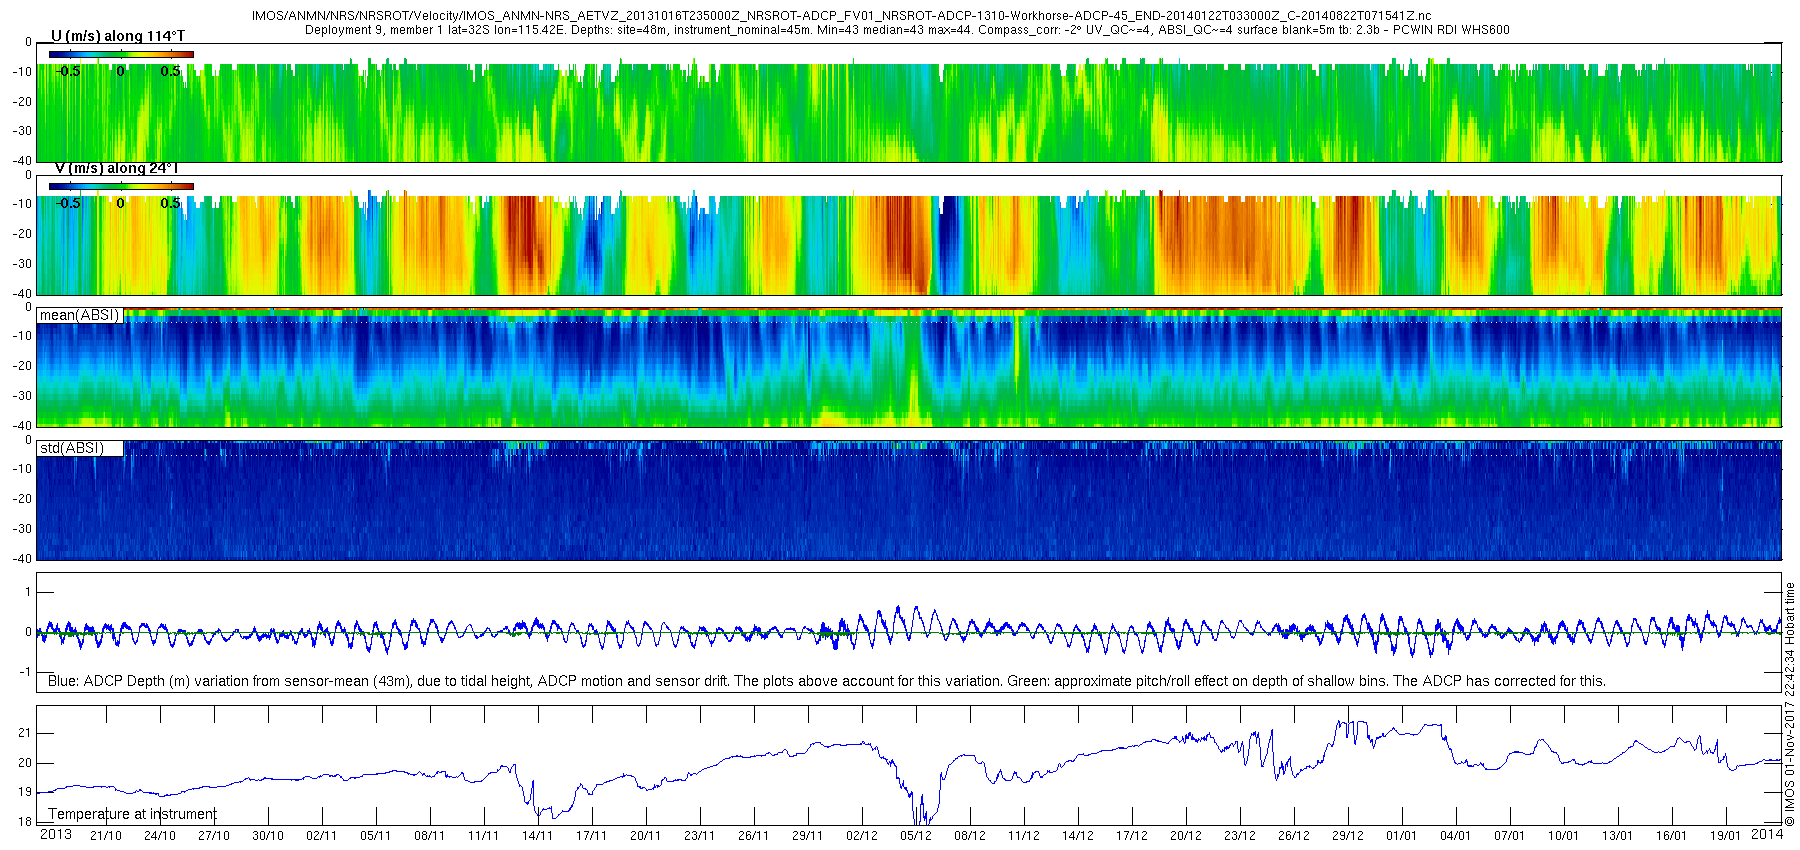The width and height of the screenshot is (1800, 850).
Task: Click the '2013' year label on time axis
Action: pos(55,834)
